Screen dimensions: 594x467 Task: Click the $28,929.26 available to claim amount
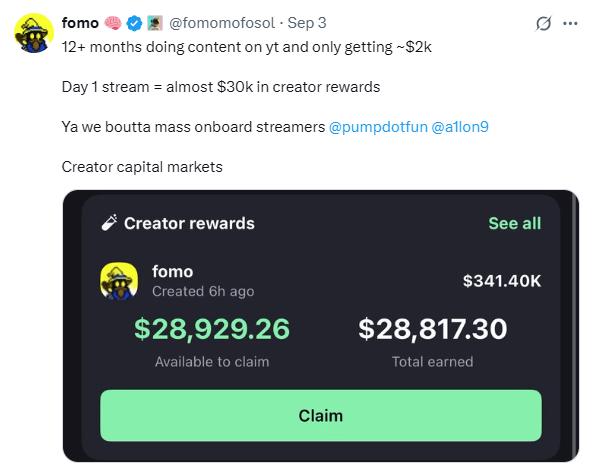pyautogui.click(x=212, y=329)
